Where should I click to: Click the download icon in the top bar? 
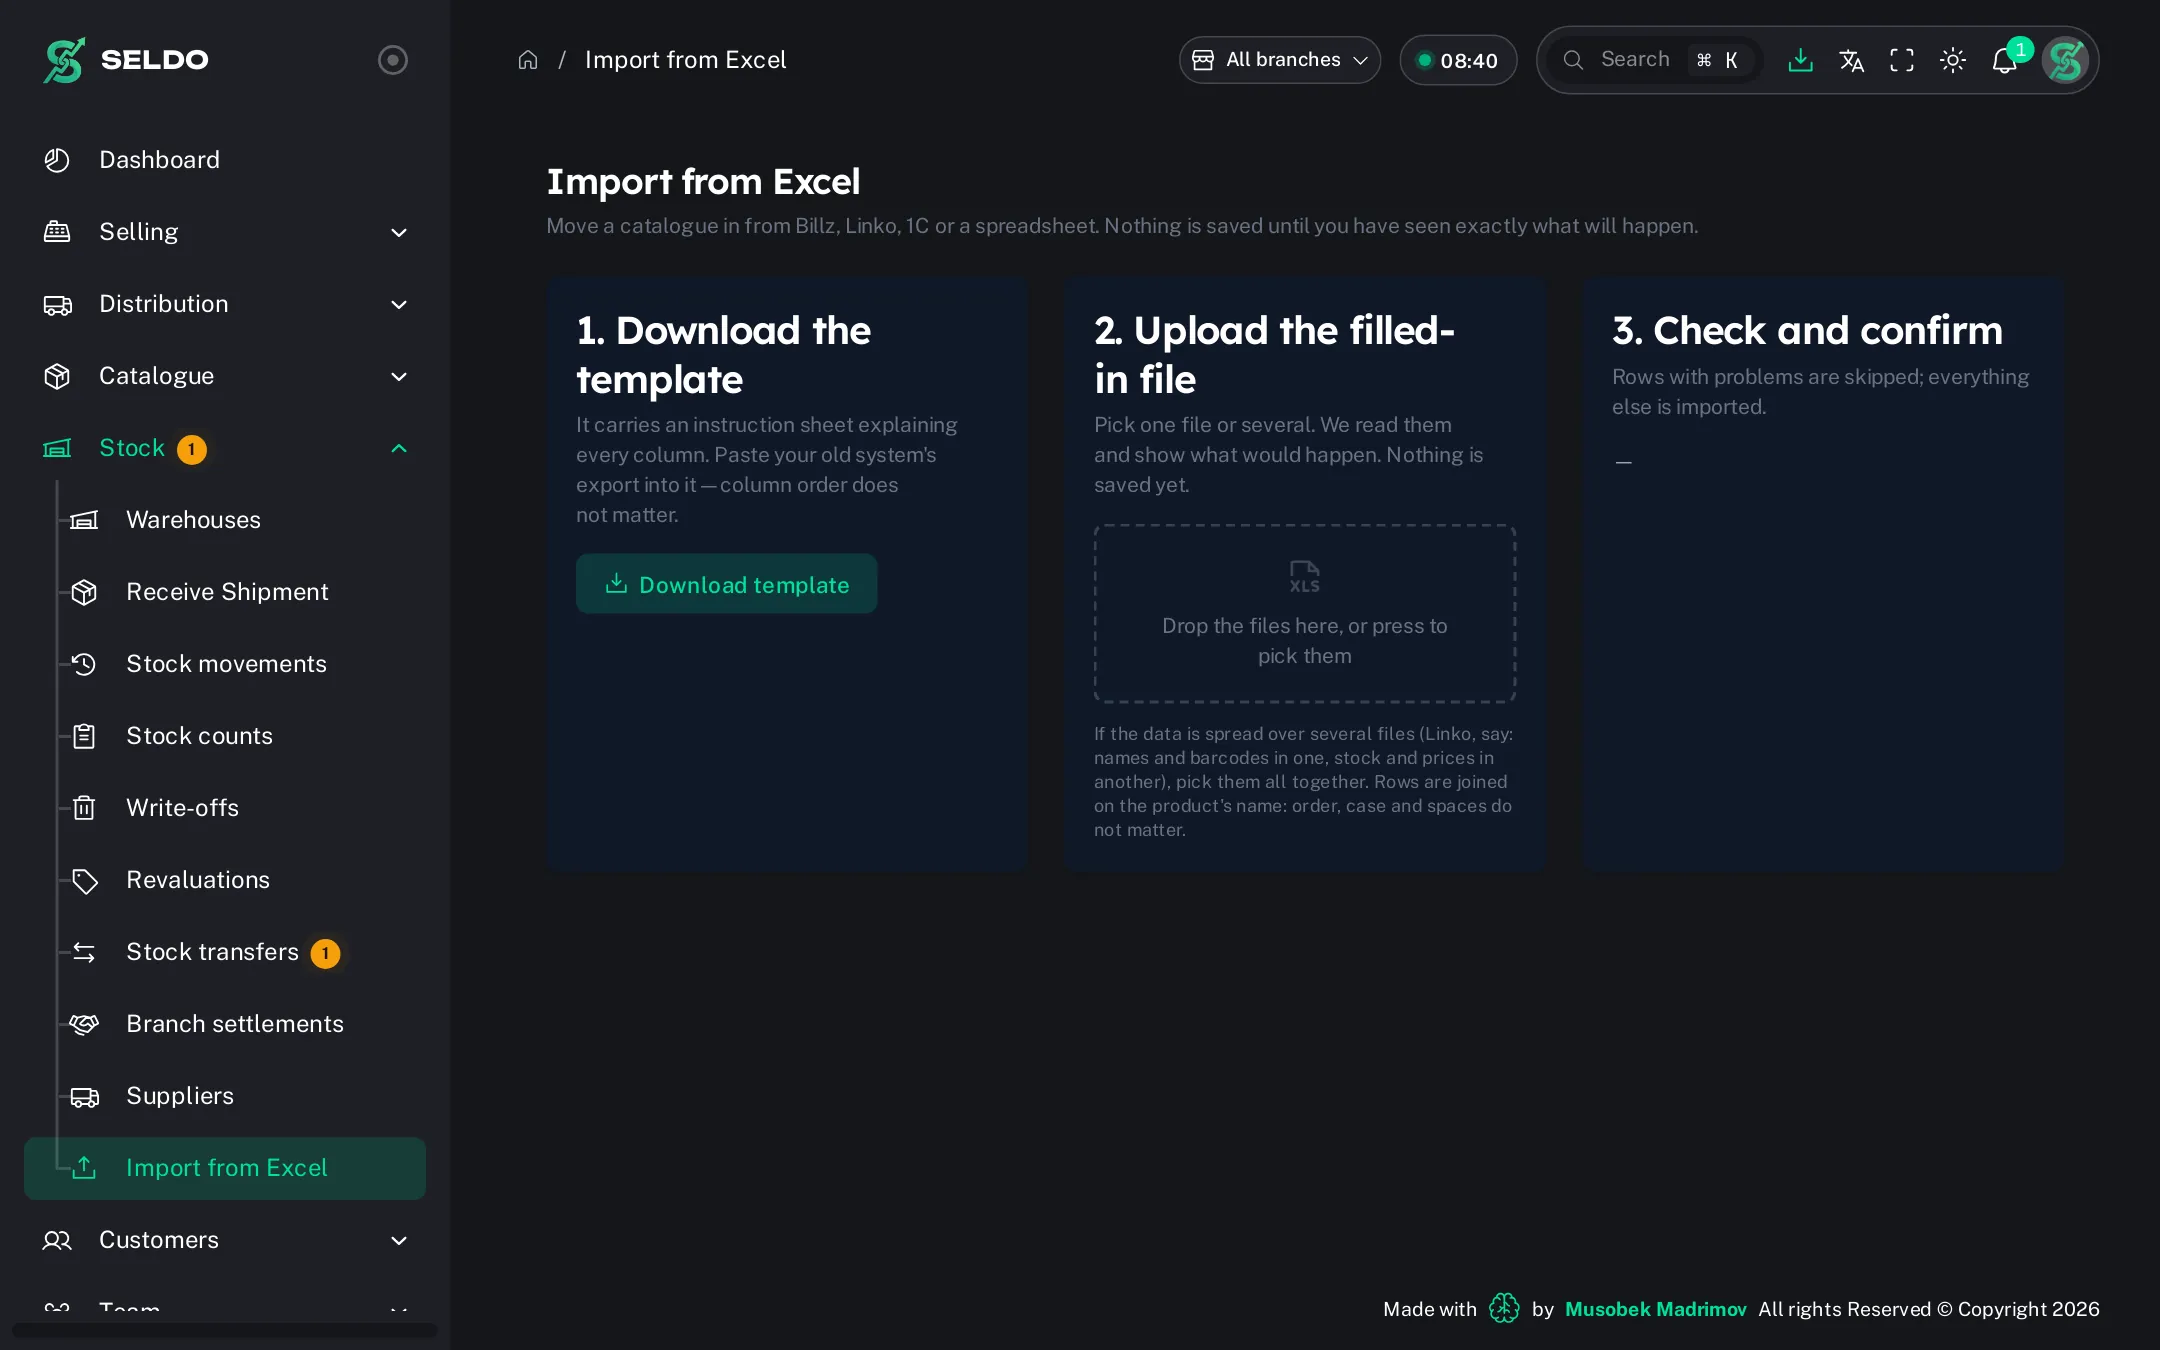pyautogui.click(x=1800, y=60)
